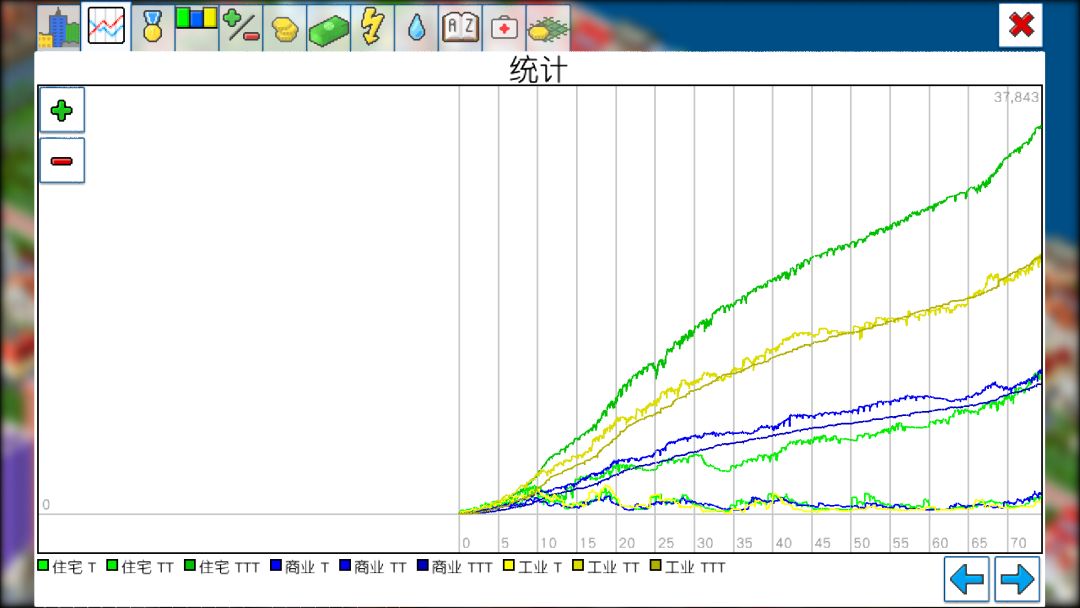1080x608 pixels.
Task: Zoom in chart with green plus
Action: pyautogui.click(x=62, y=110)
